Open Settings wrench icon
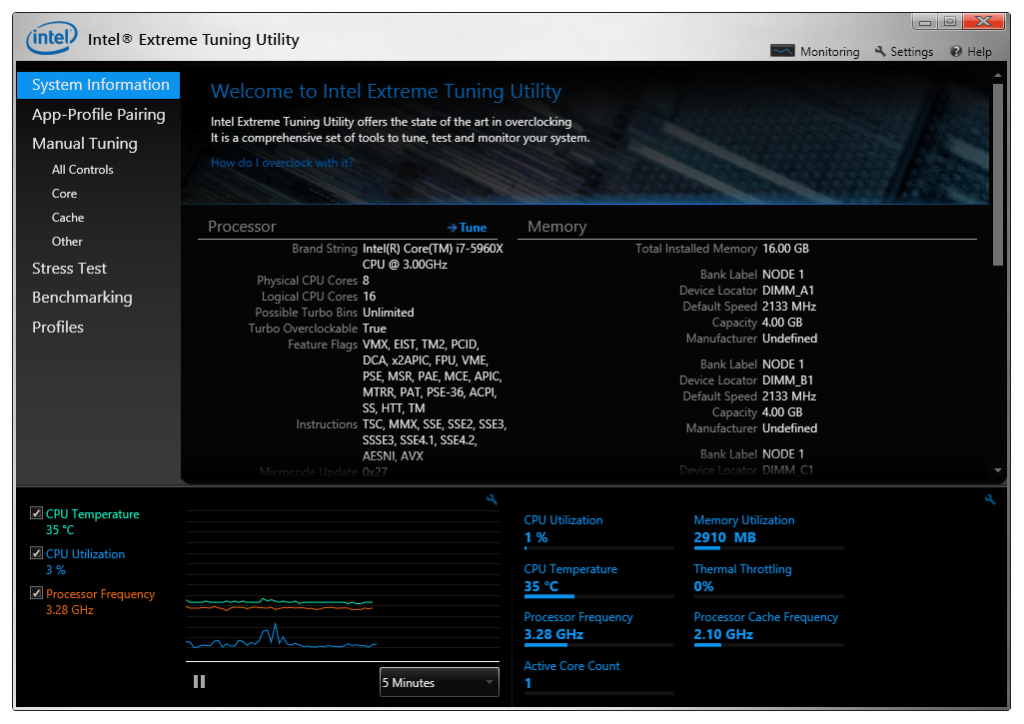Image resolution: width=1024 pixels, height=724 pixels. (880, 51)
